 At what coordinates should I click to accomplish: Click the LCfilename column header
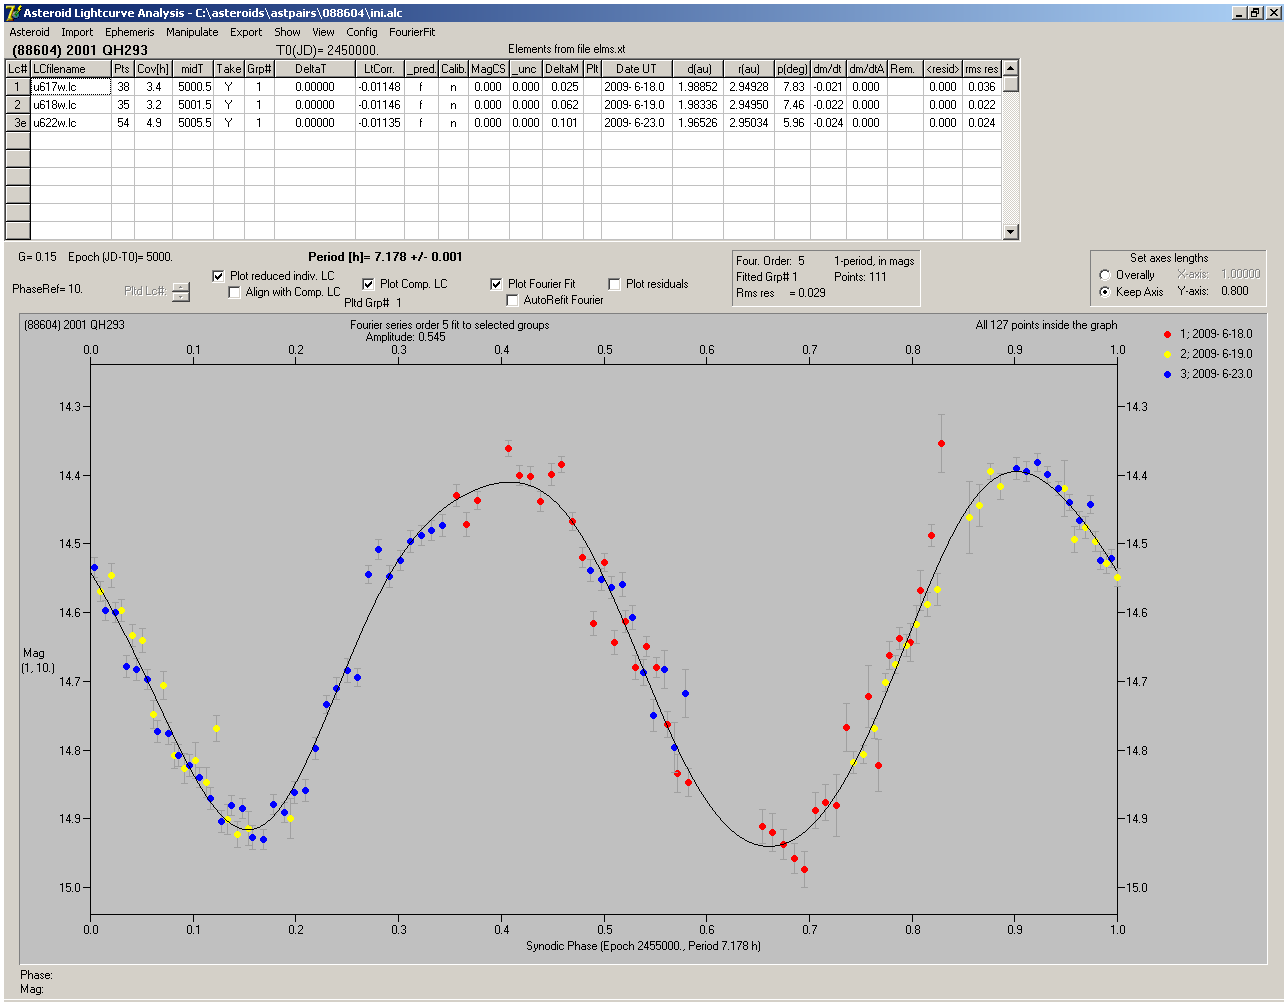pos(70,69)
